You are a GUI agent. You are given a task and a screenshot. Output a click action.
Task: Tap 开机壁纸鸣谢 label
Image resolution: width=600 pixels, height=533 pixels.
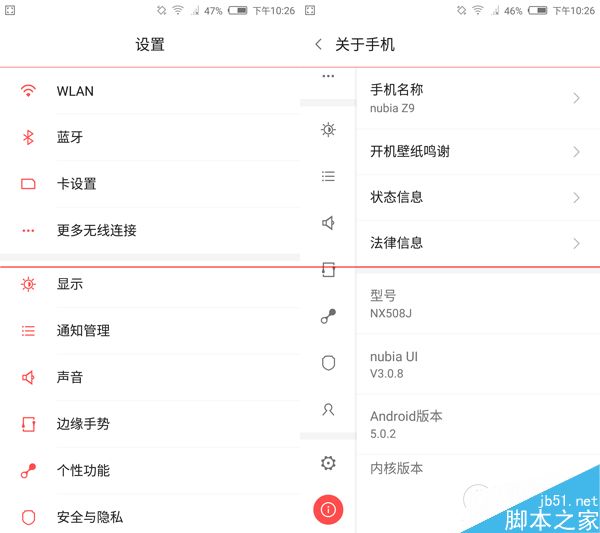(x=410, y=152)
